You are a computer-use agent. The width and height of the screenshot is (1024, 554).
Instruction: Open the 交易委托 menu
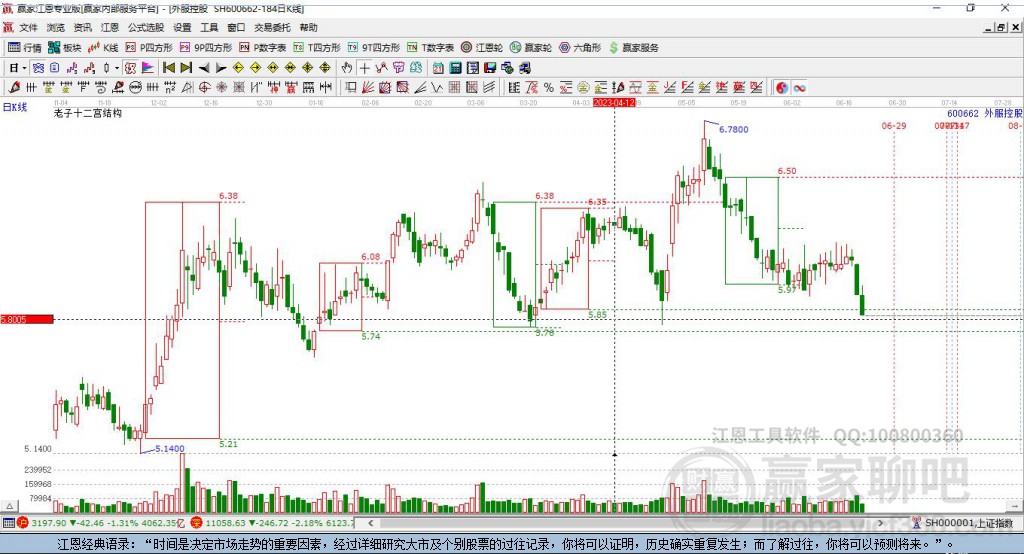click(272, 27)
